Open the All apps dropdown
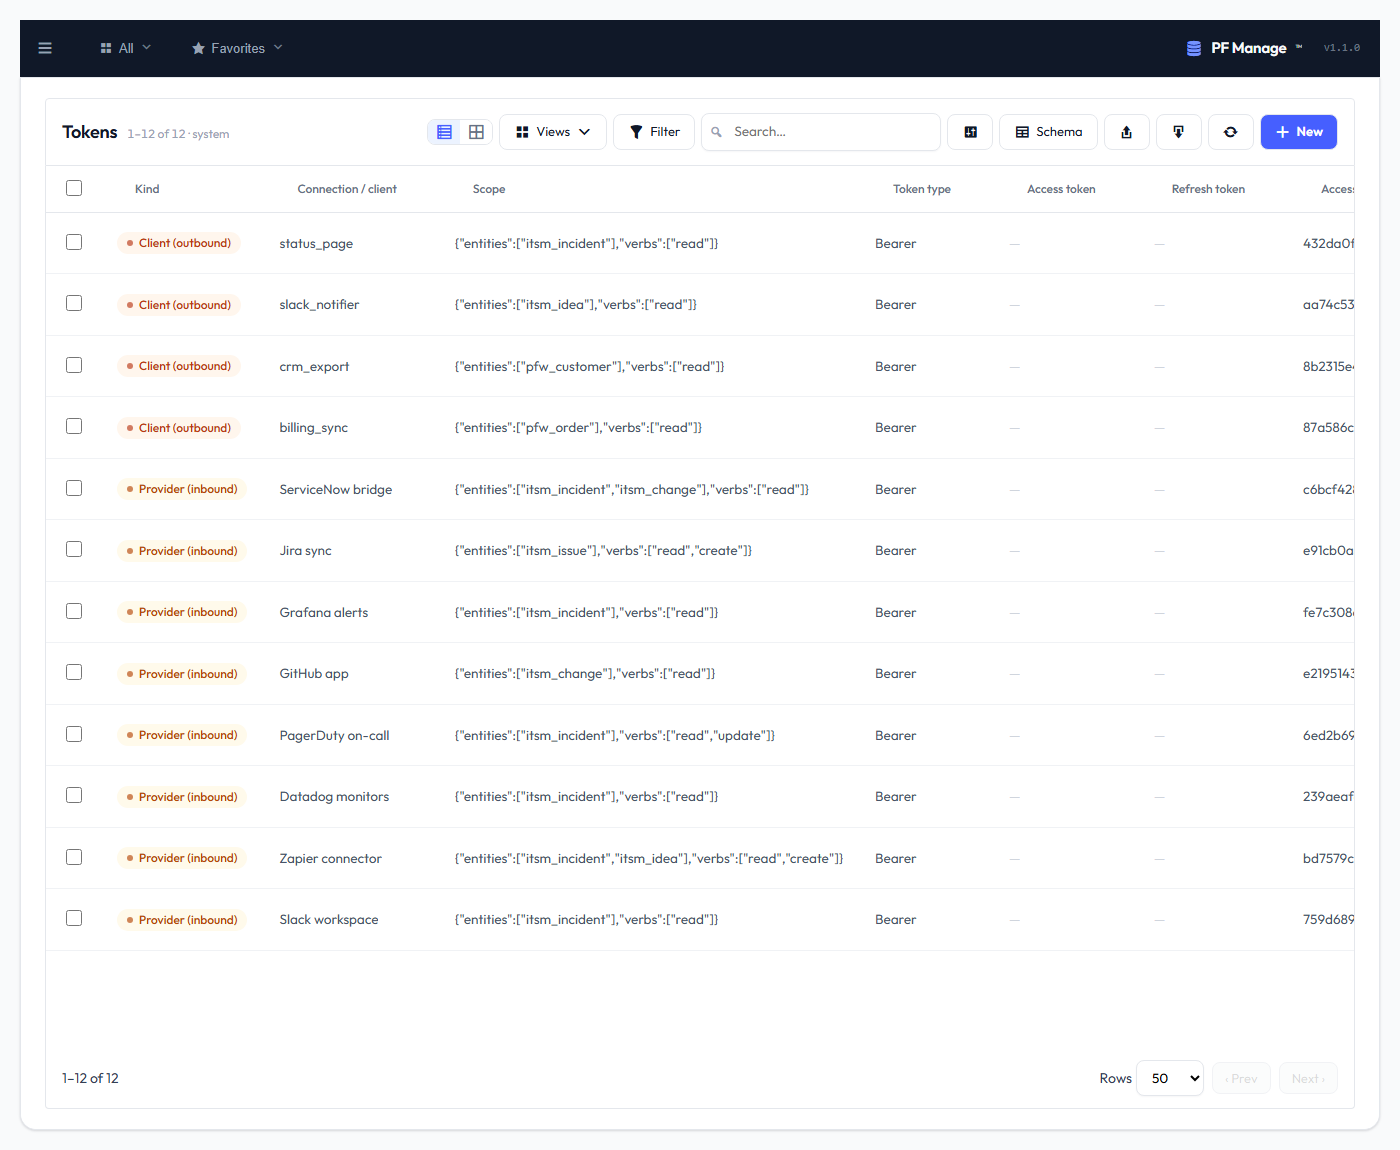Viewport: 1400px width, 1150px height. pos(126,48)
